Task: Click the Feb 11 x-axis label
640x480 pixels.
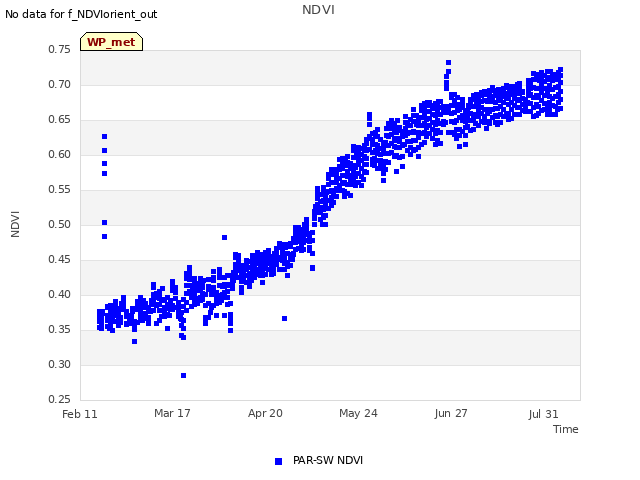Action: [x=80, y=414]
